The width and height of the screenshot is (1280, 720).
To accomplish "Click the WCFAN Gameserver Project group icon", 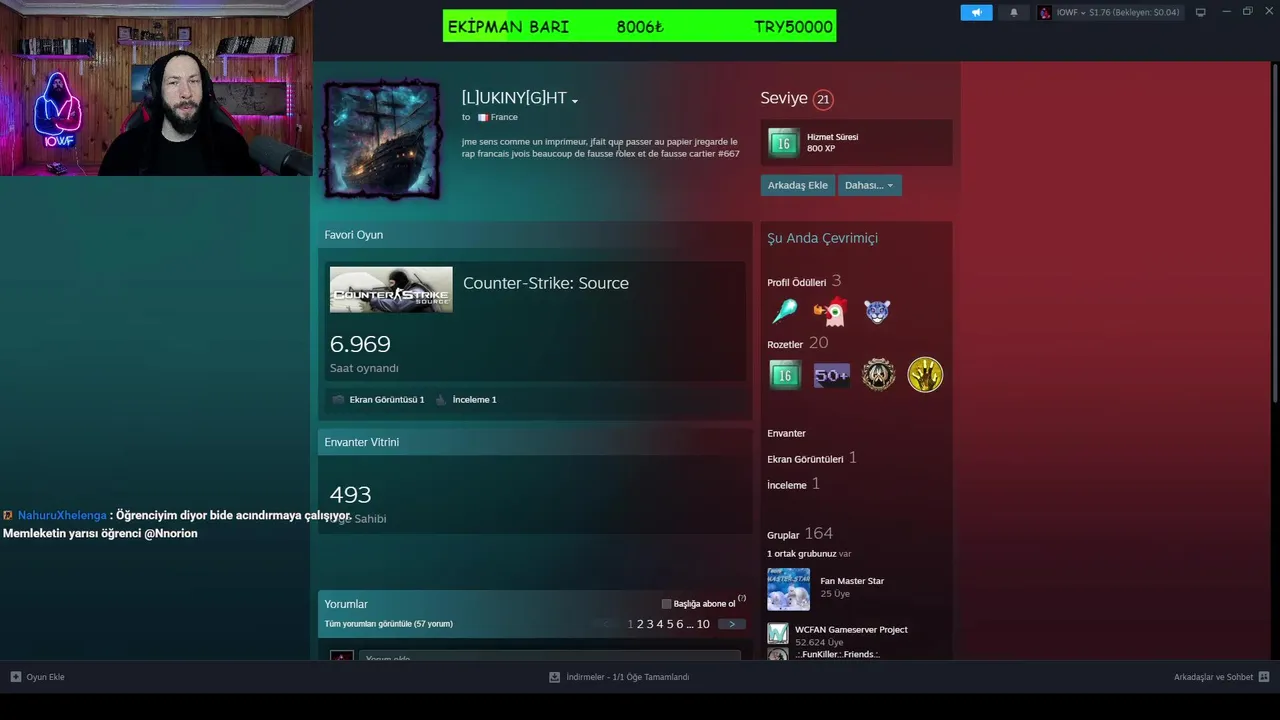I will [x=778, y=633].
